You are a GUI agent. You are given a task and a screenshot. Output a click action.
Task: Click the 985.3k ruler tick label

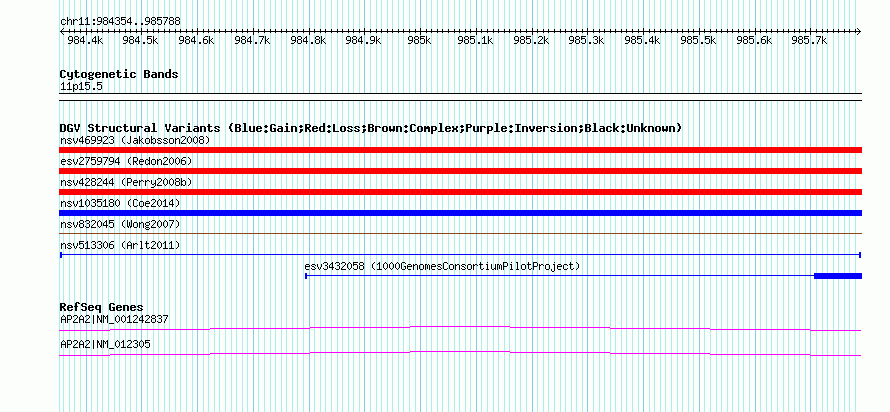coord(587,41)
